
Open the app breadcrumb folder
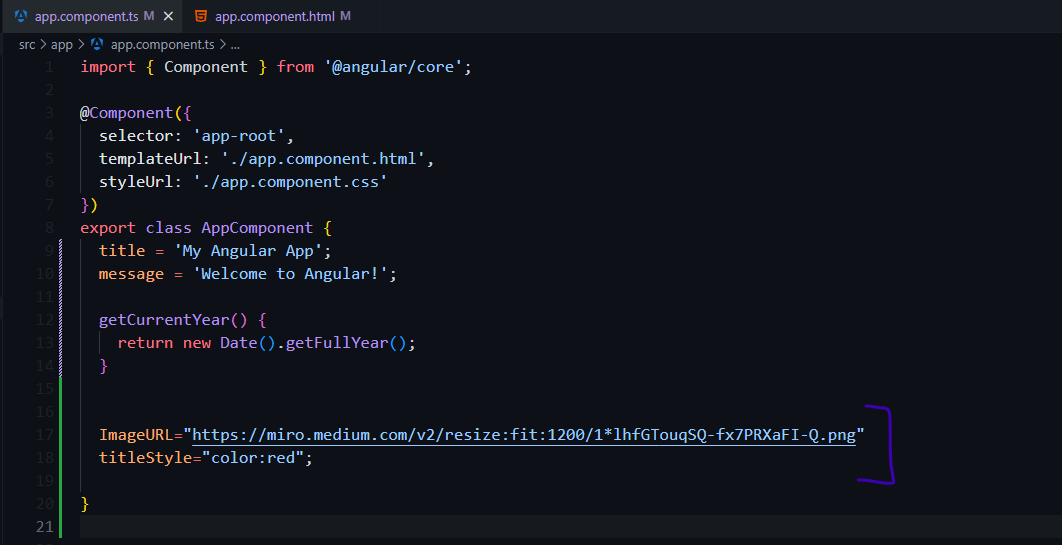point(62,45)
